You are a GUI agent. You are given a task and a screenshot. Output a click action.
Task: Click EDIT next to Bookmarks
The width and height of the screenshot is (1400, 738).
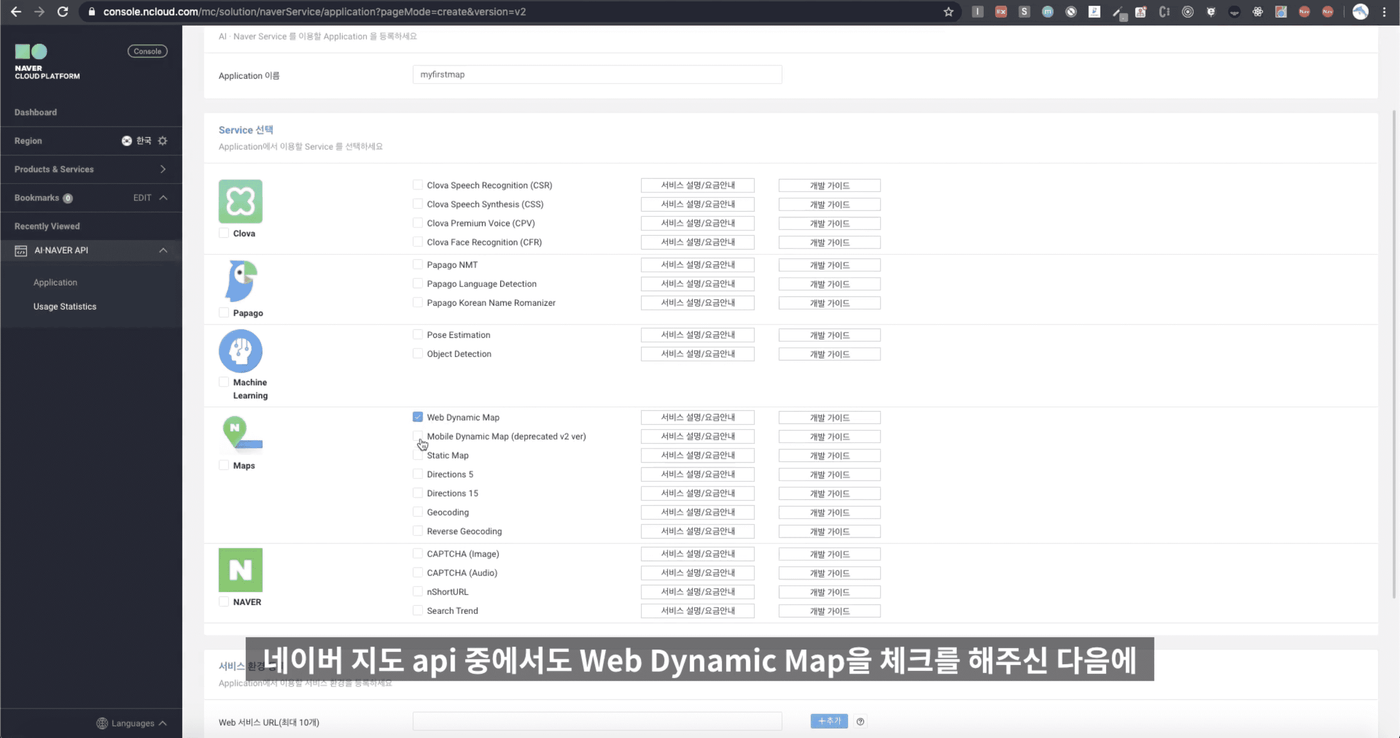tap(142, 198)
